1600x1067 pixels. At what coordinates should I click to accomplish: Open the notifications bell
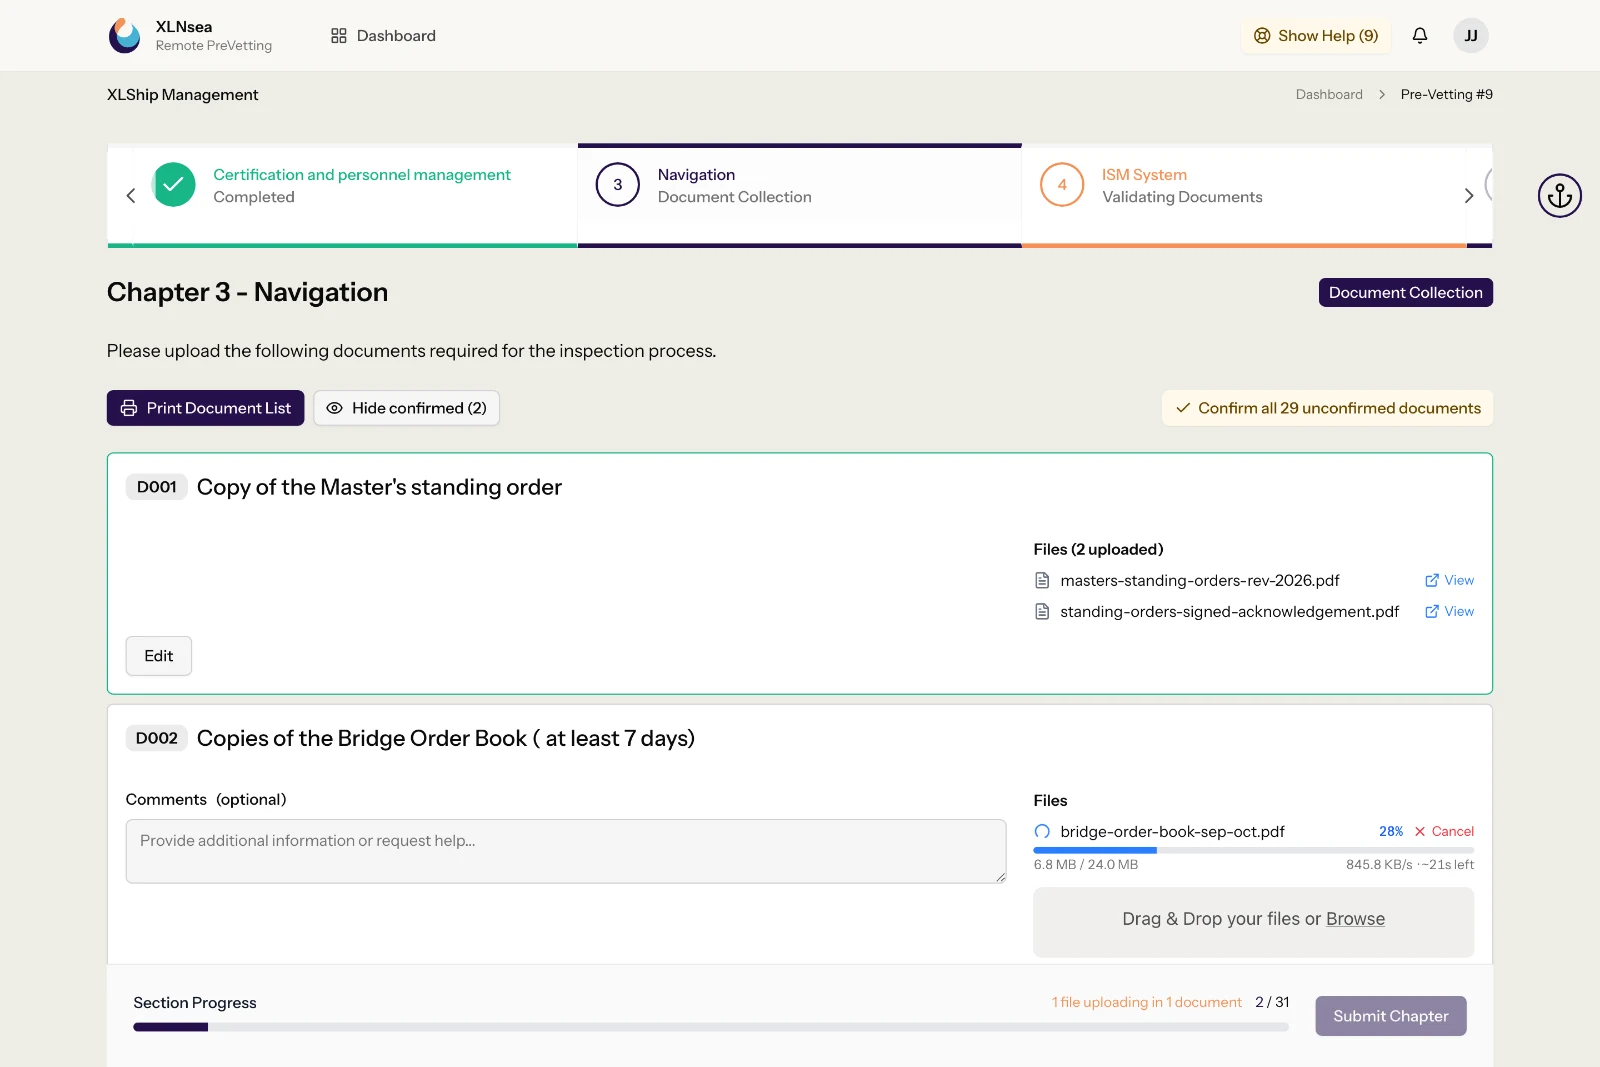[x=1420, y=36]
